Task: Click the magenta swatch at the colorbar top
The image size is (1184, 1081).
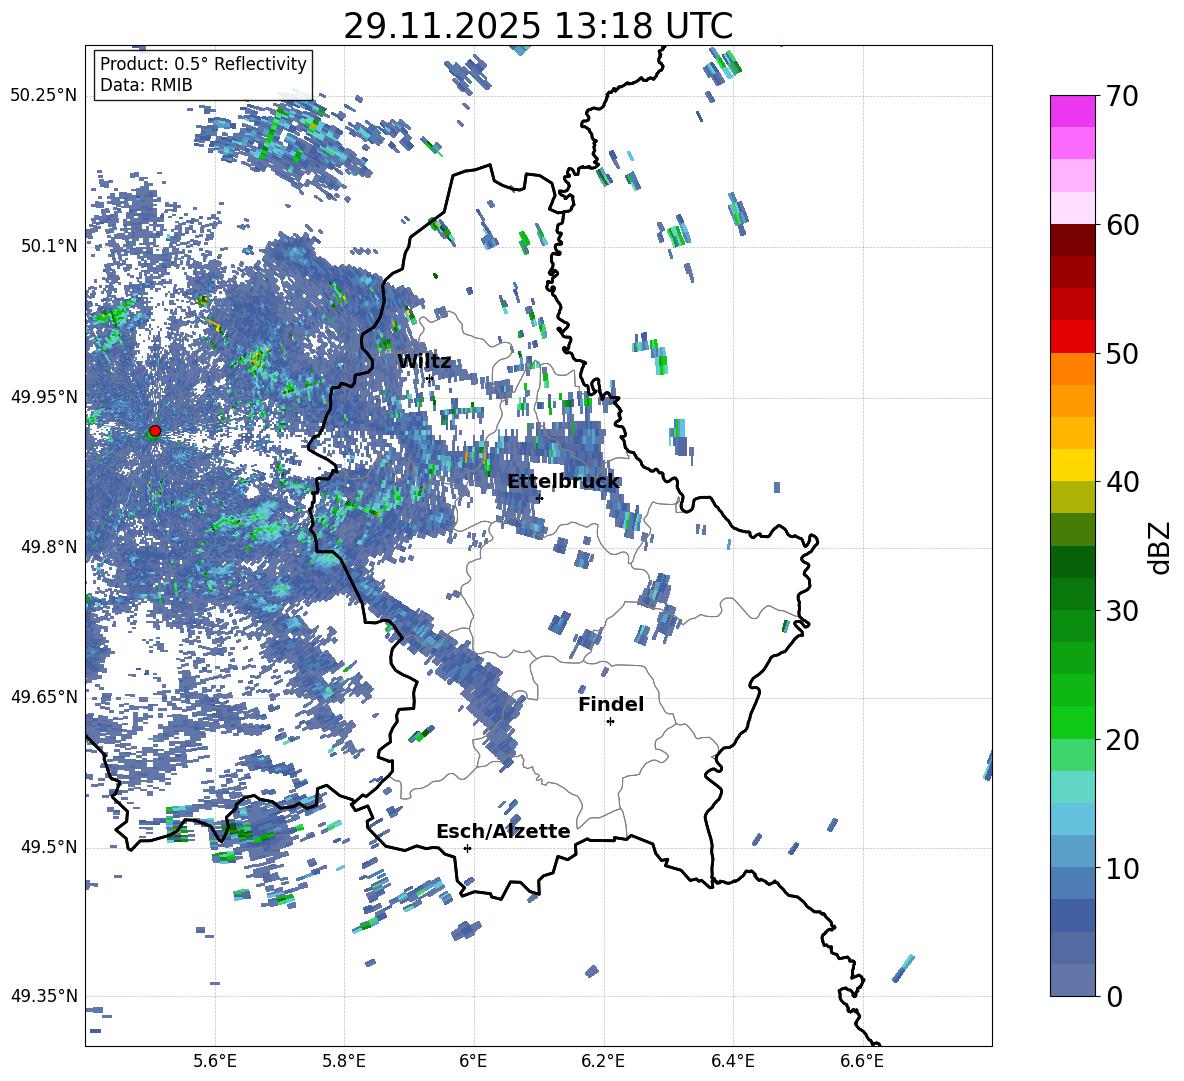Action: (1072, 111)
